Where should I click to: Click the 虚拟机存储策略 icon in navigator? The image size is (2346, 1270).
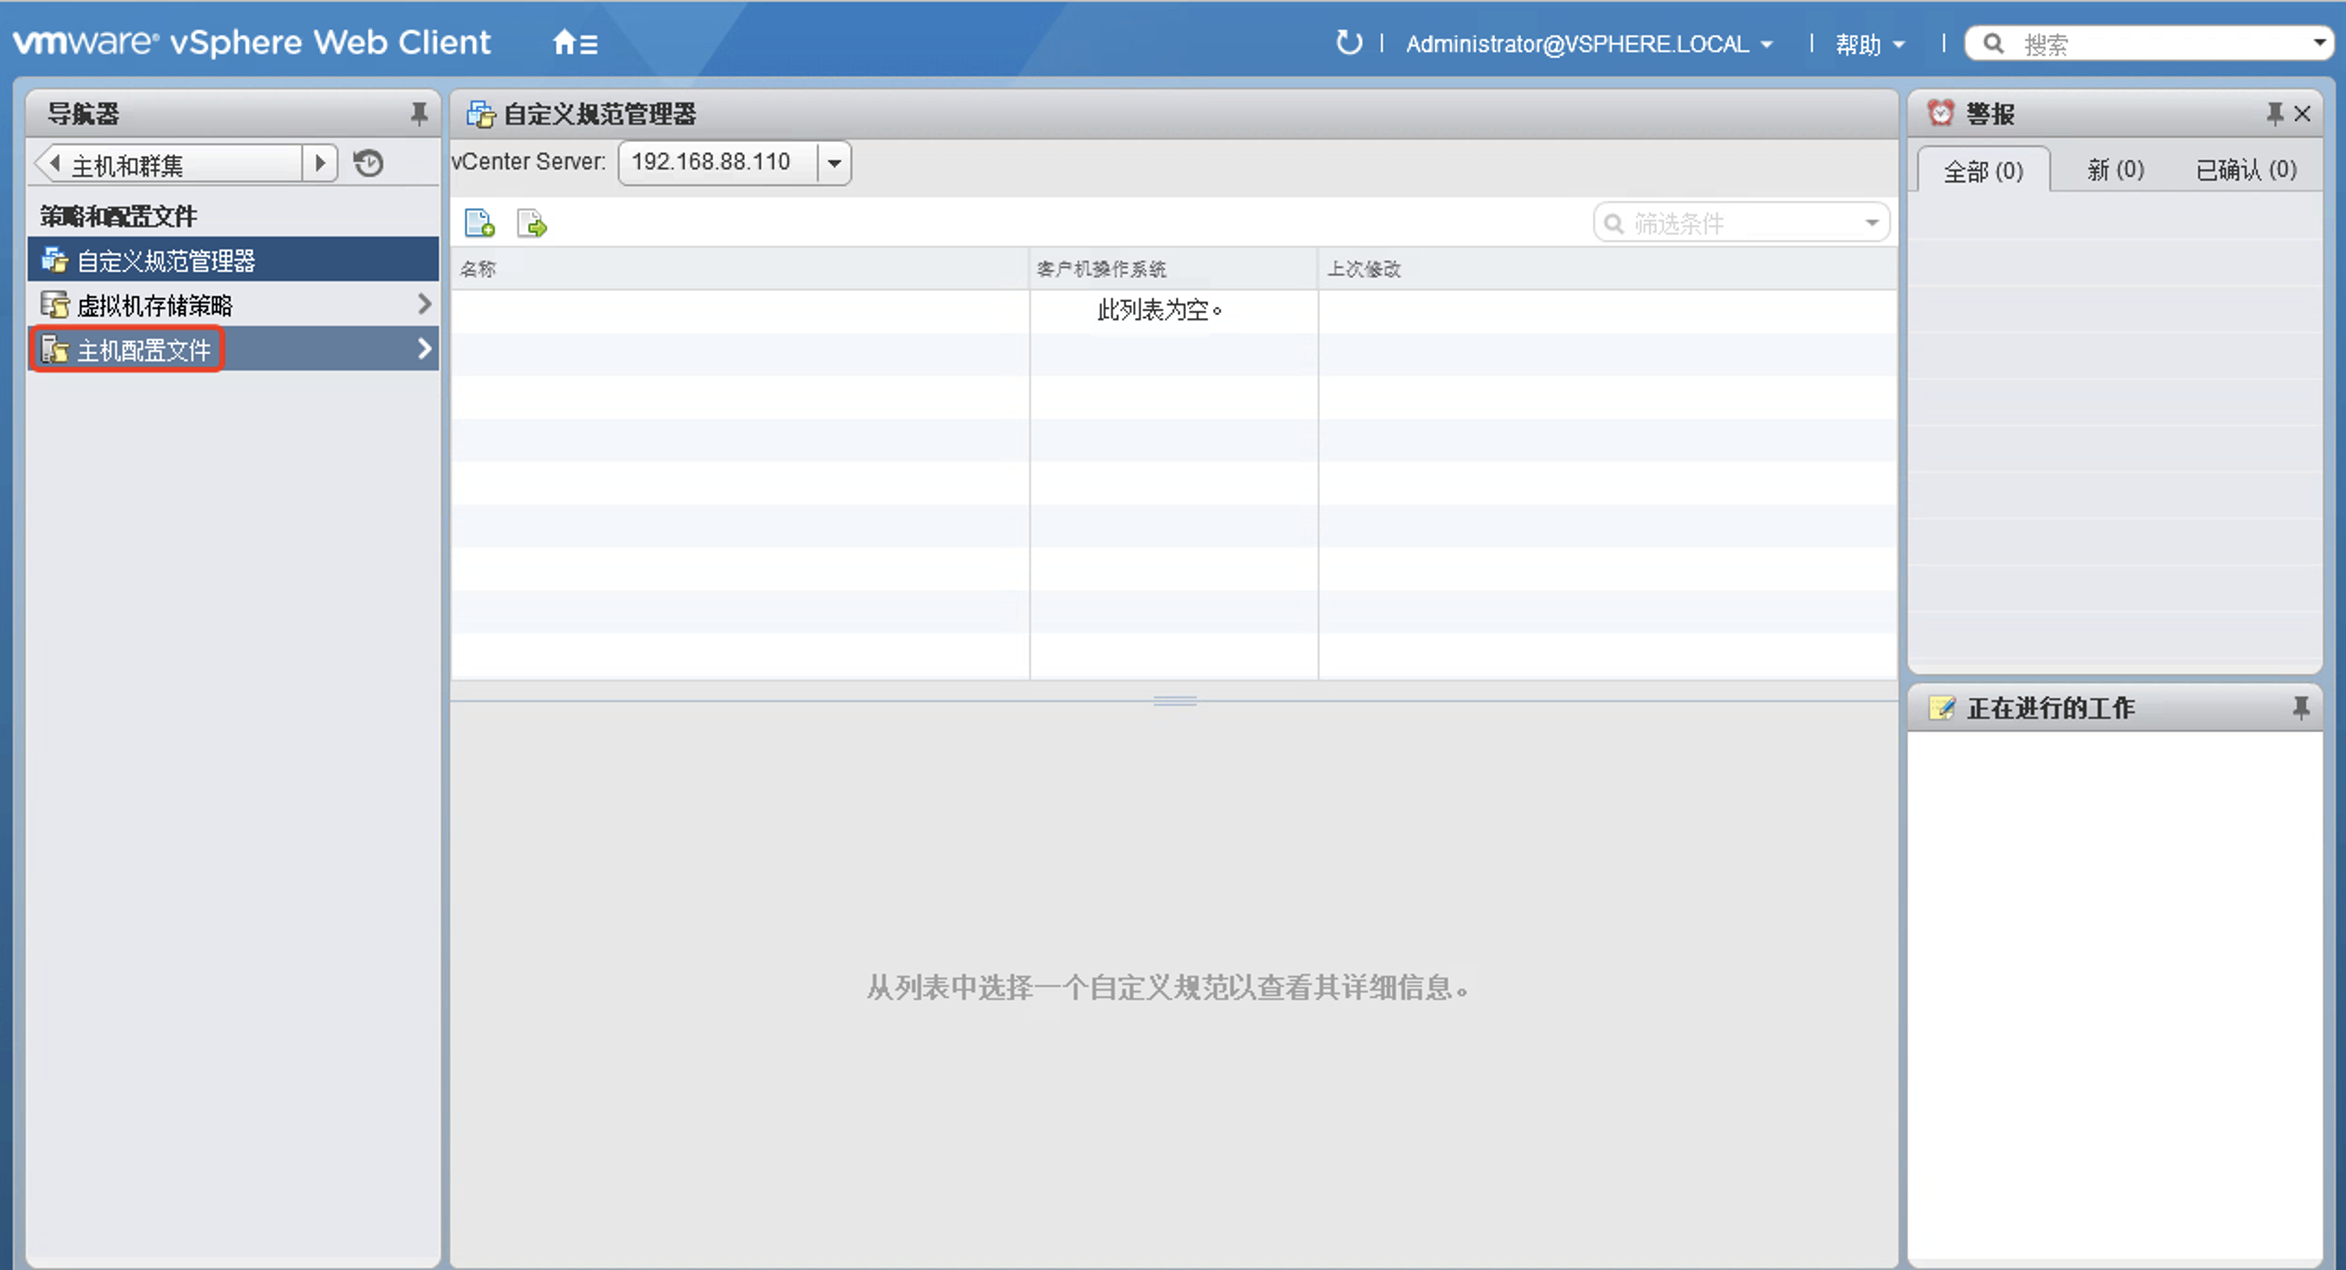(x=55, y=305)
